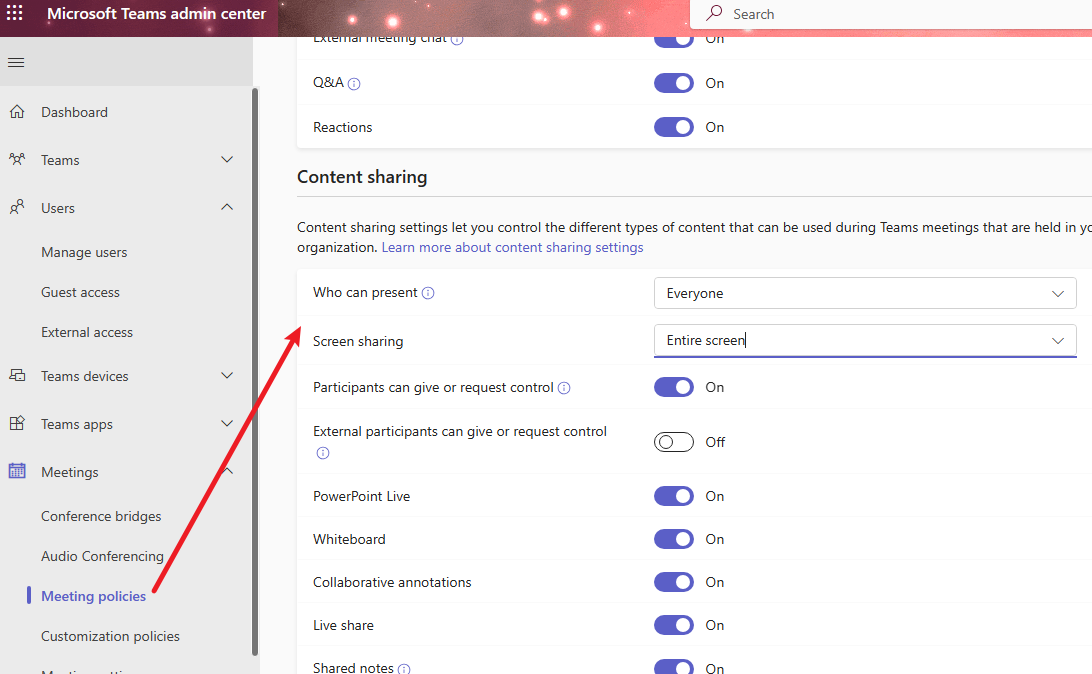Click the Collaborative annotations label
The image size is (1092, 674).
392,582
